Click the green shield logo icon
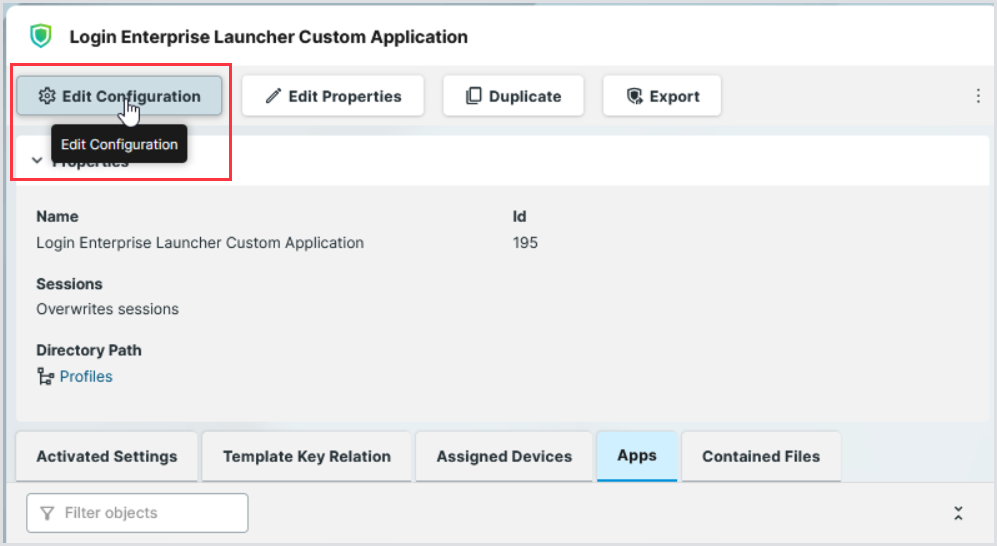This screenshot has width=997, height=546. tap(40, 37)
